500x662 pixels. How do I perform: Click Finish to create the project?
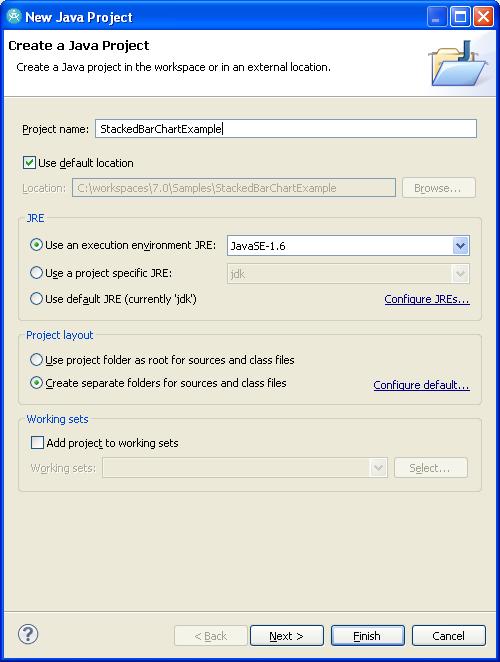point(367,635)
